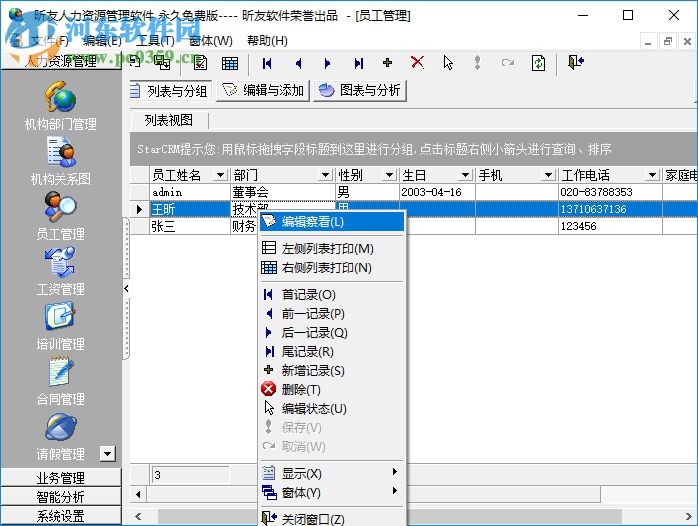698x526 pixels.
Task: Click toolbar First Record icon
Action: pyautogui.click(x=267, y=64)
